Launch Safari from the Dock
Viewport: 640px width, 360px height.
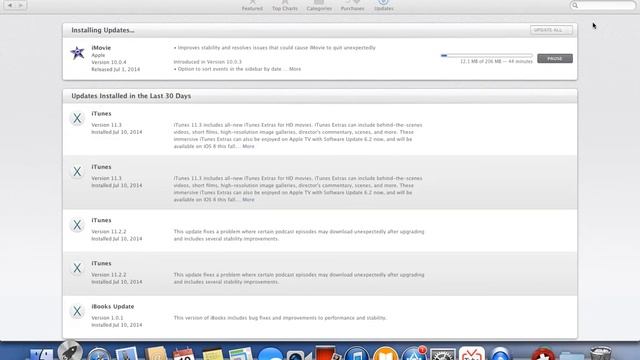pyautogui.click(x=99, y=354)
